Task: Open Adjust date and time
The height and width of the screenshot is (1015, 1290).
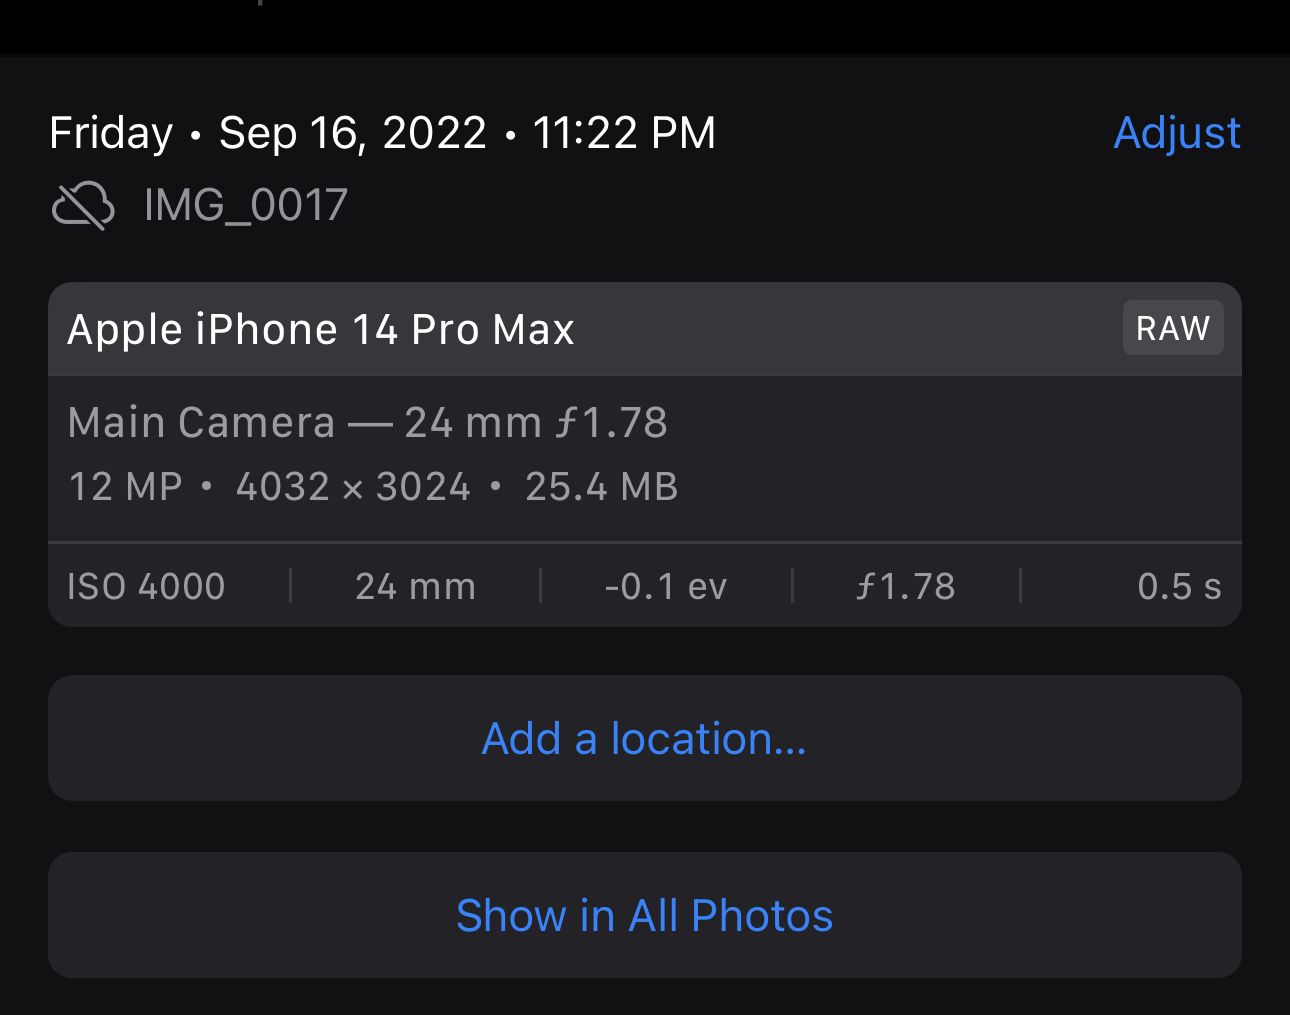Action: click(1176, 133)
